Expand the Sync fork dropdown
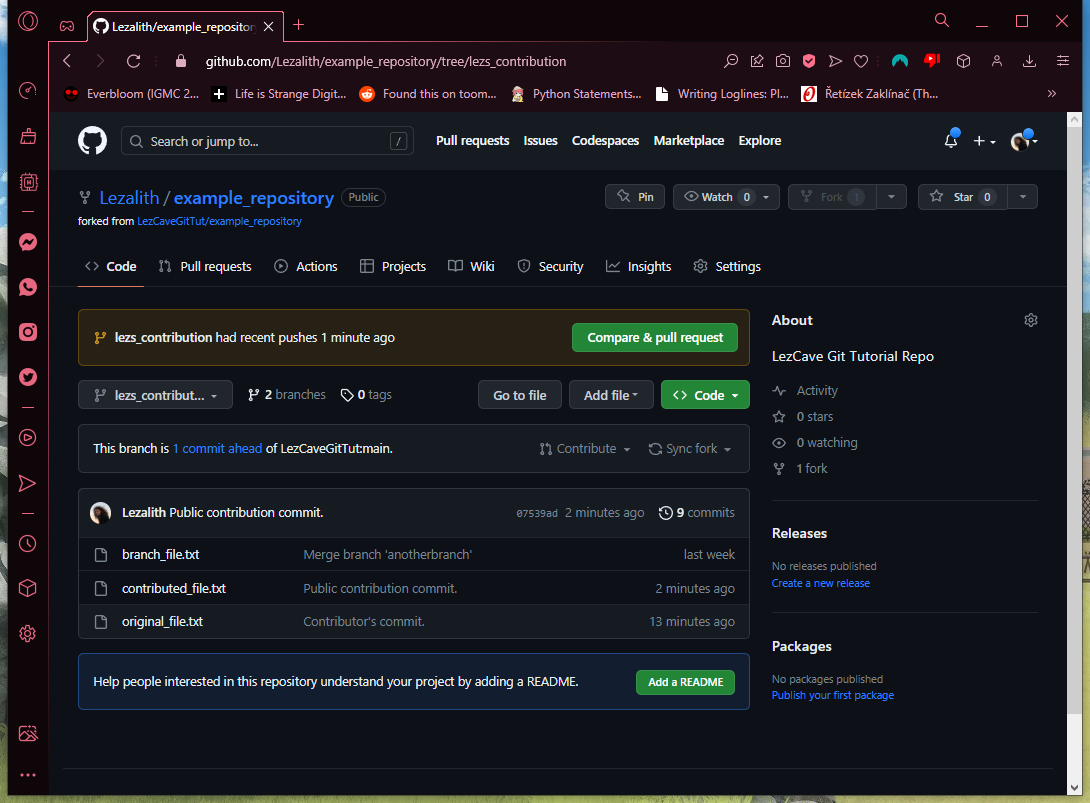Screen dimensions: 1090x803 pyautogui.click(x=690, y=448)
